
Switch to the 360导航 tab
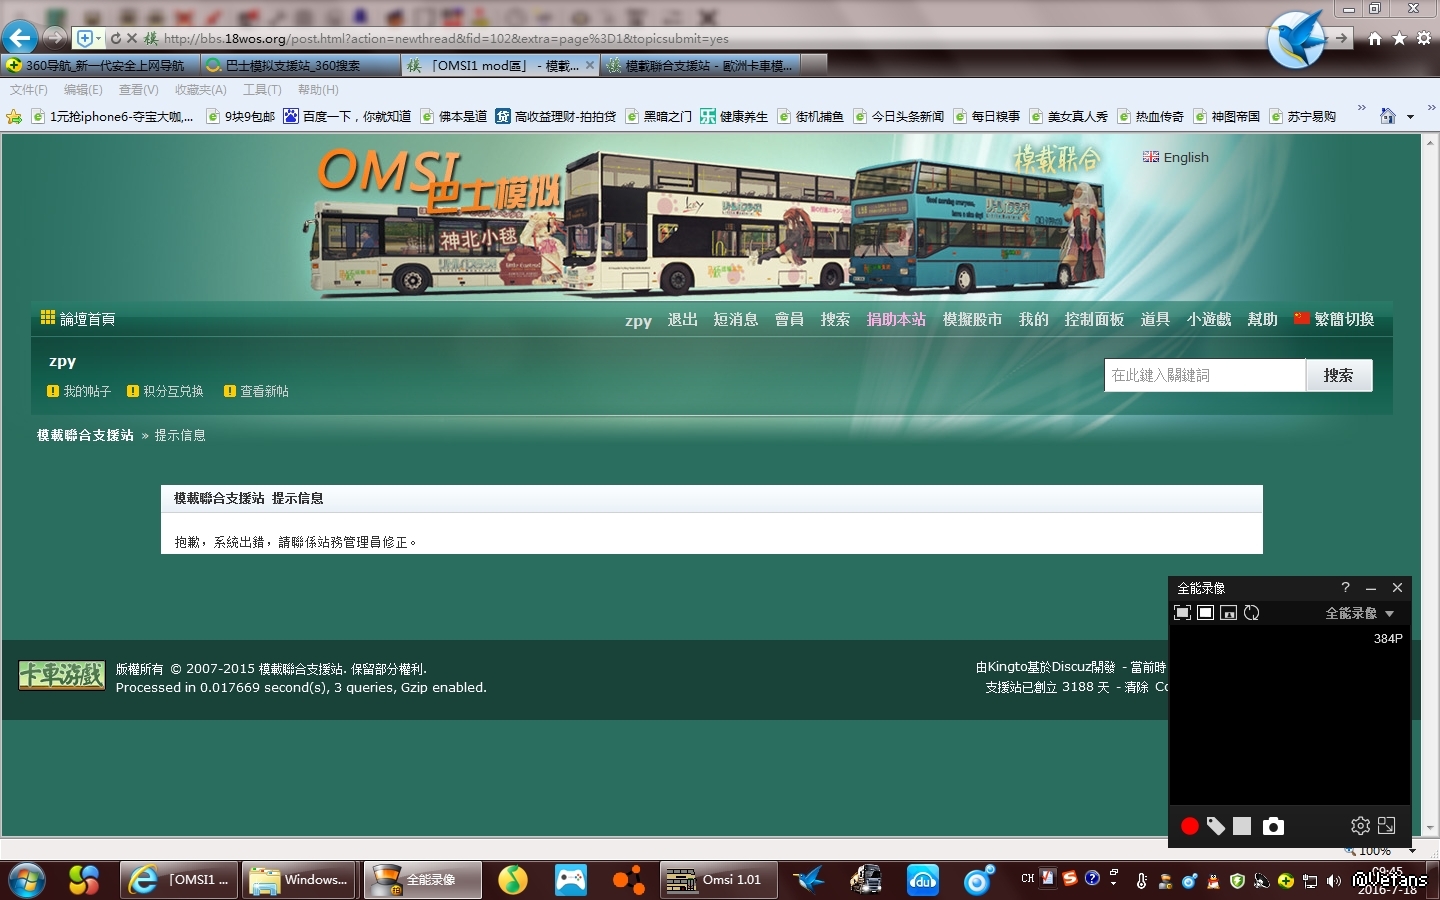tap(100, 65)
